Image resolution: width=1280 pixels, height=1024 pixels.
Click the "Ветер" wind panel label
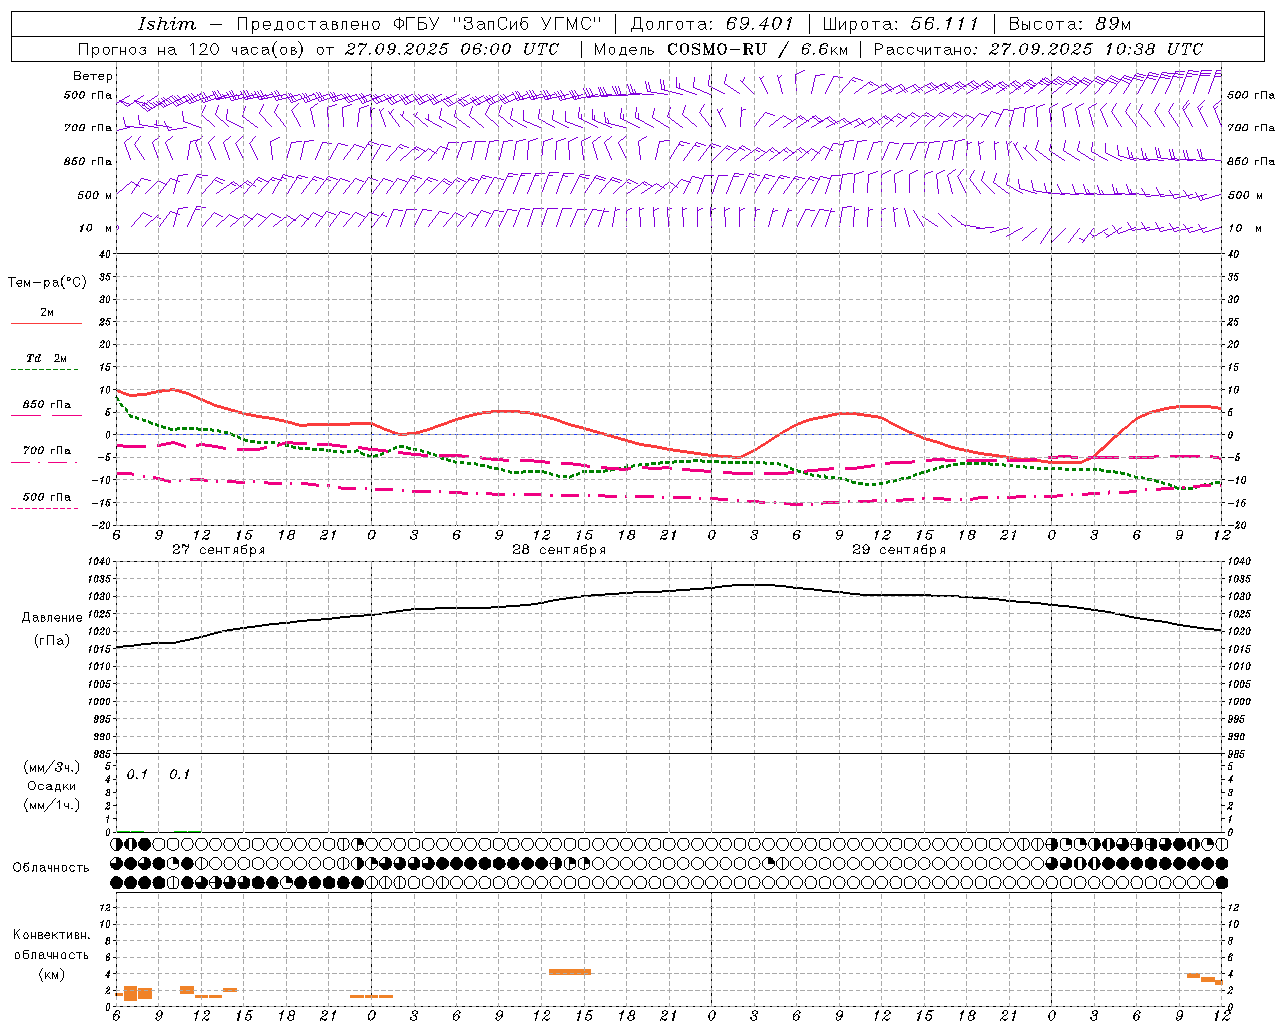pos(93,76)
